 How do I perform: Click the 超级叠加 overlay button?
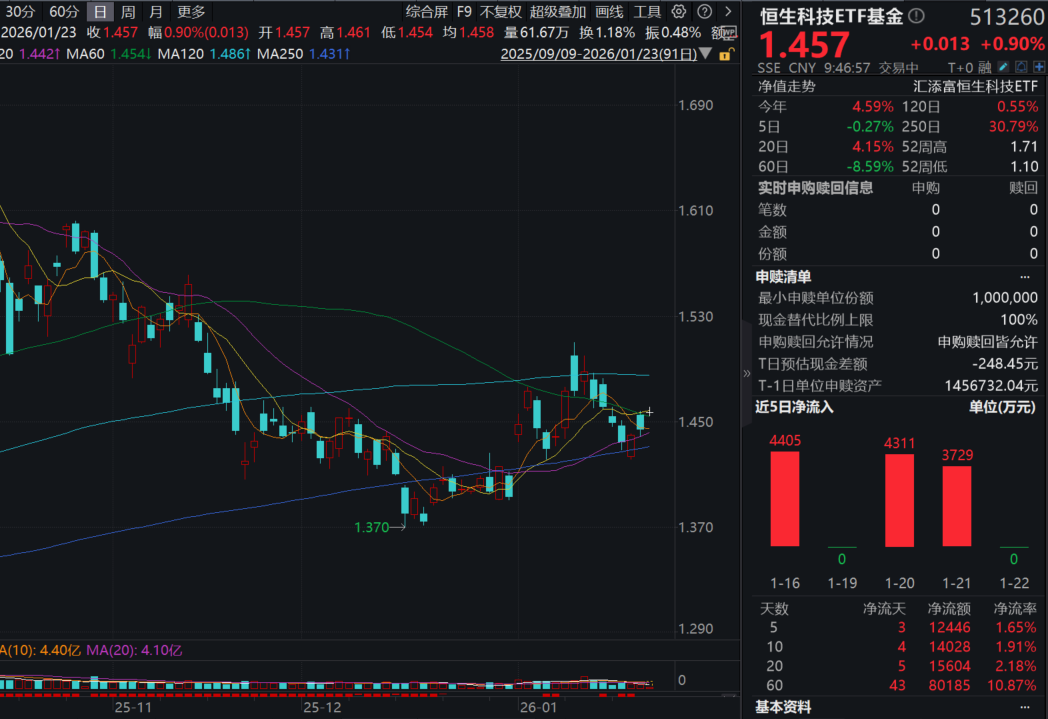tap(558, 12)
